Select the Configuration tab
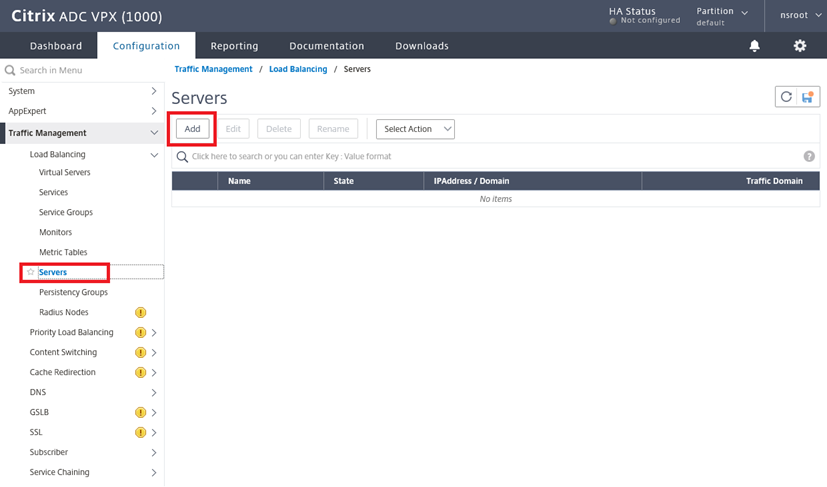Viewport: 827px width, 487px height. click(x=146, y=46)
